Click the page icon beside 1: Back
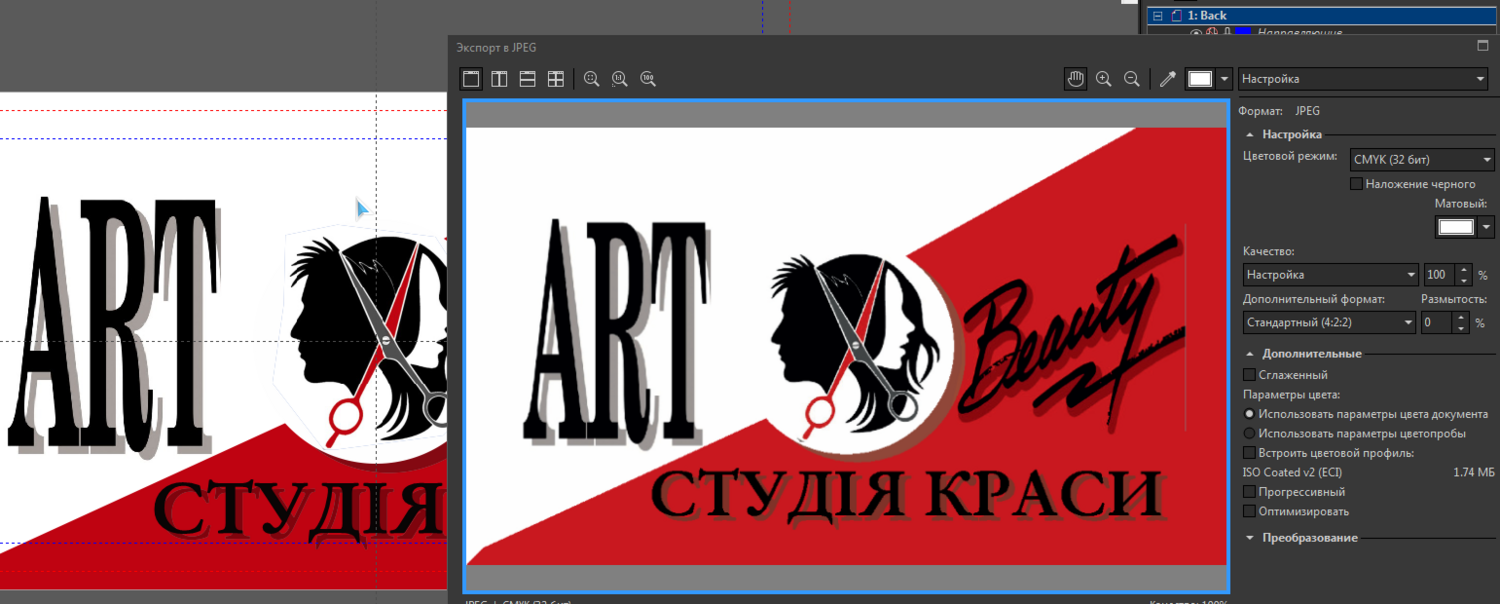This screenshot has height=604, width=1500. [x=1176, y=16]
